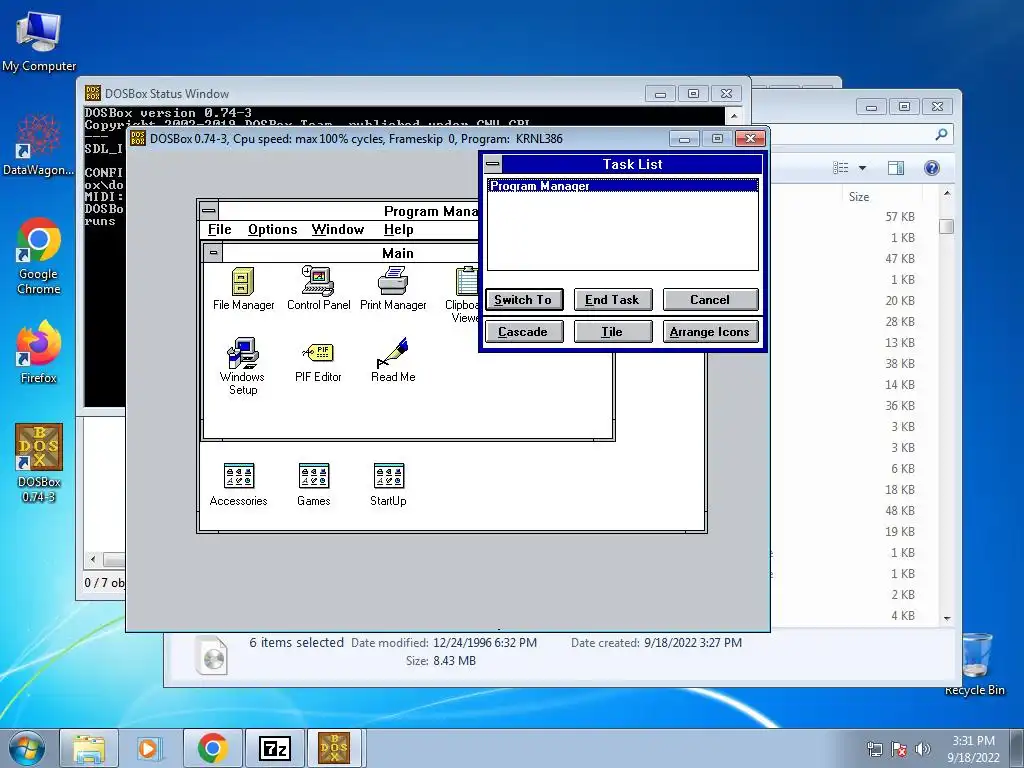The image size is (1024, 768).
Task: Click network tray icon
Action: coord(874,749)
